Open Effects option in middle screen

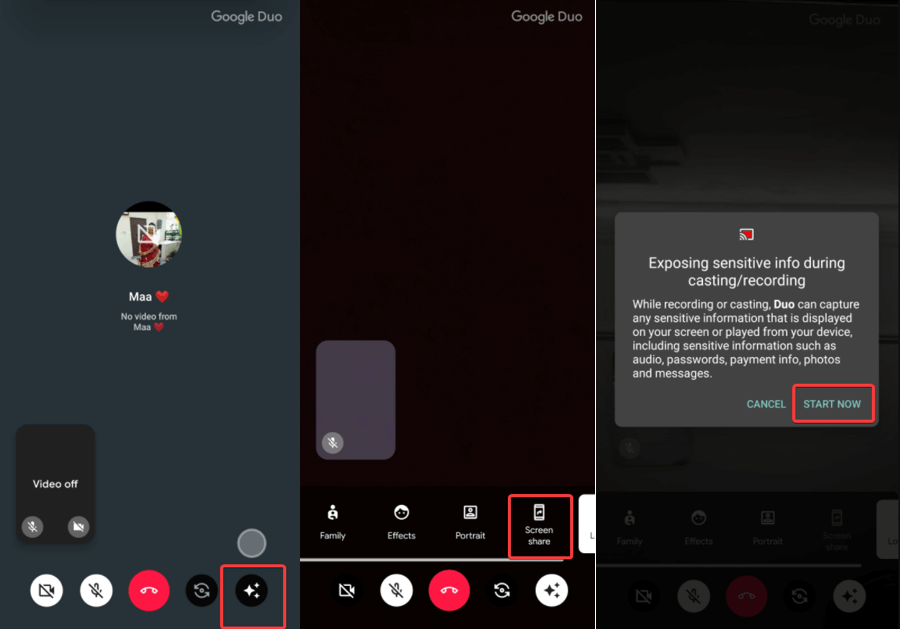coord(401,522)
